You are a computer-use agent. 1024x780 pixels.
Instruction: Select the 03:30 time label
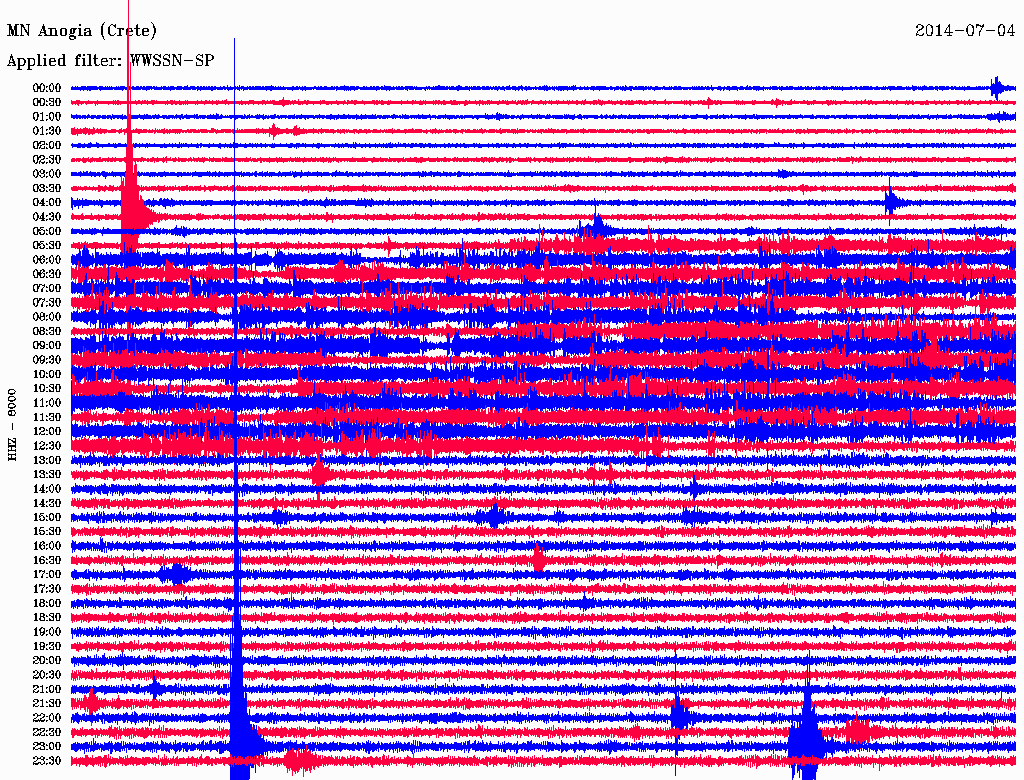coord(47,188)
